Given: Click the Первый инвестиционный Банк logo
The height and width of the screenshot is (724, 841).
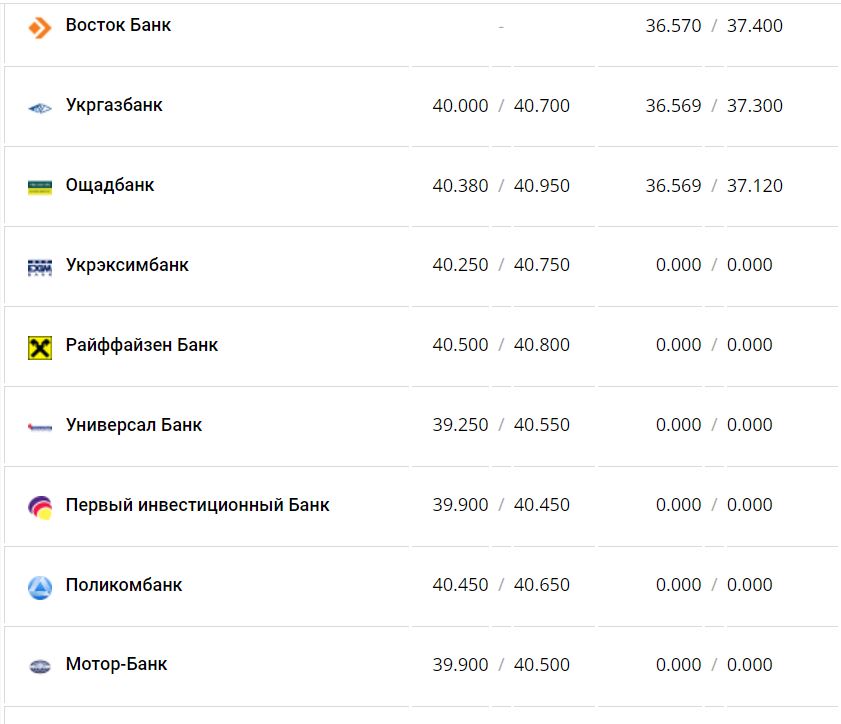Looking at the screenshot, I should click(40, 507).
